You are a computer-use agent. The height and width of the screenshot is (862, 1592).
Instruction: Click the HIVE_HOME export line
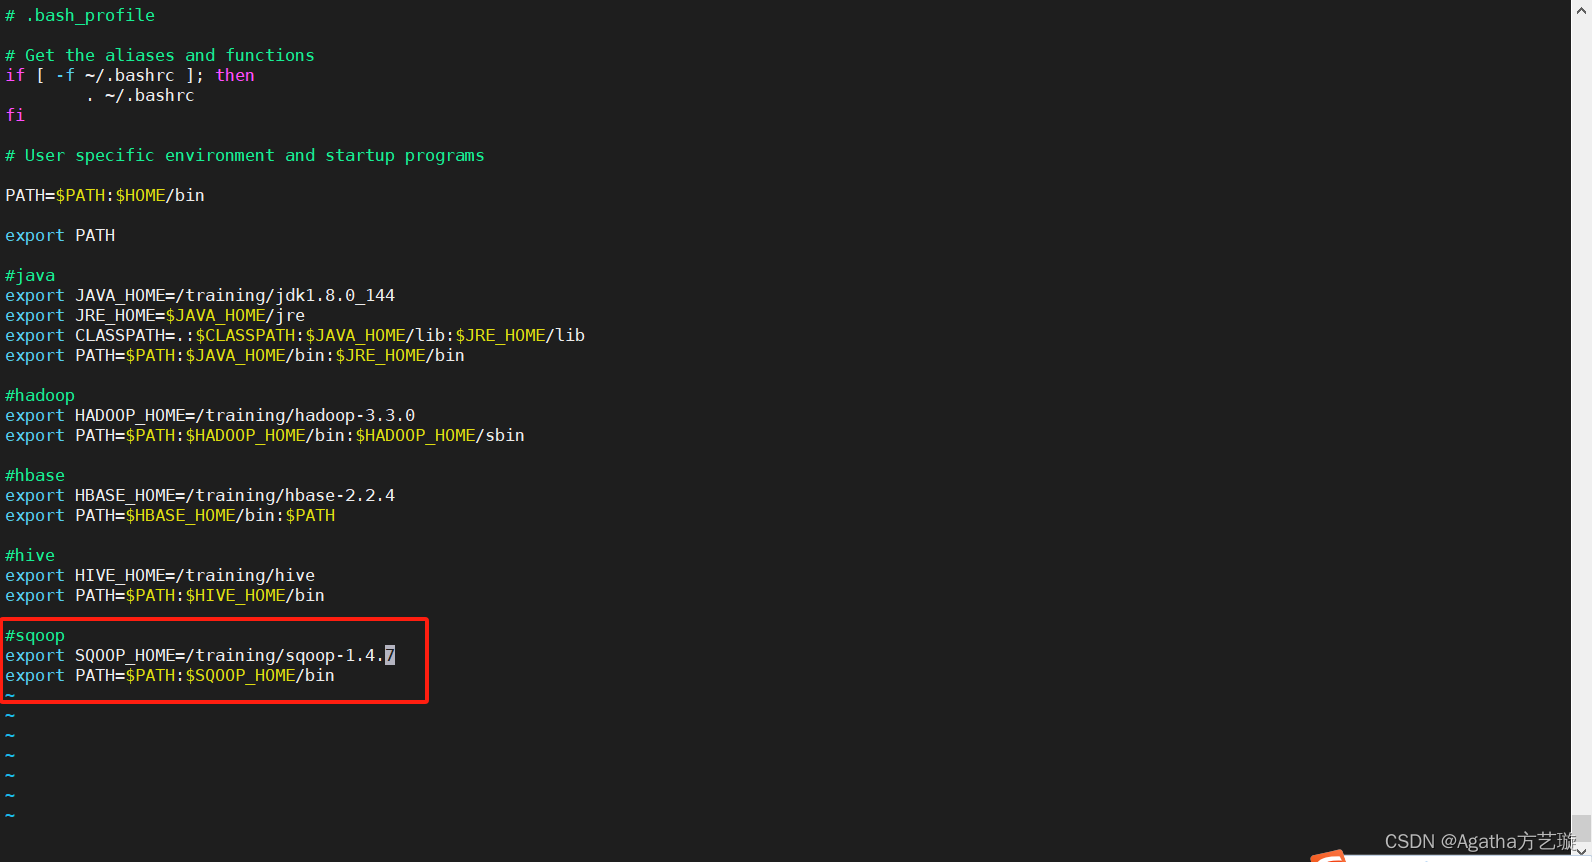point(160,575)
